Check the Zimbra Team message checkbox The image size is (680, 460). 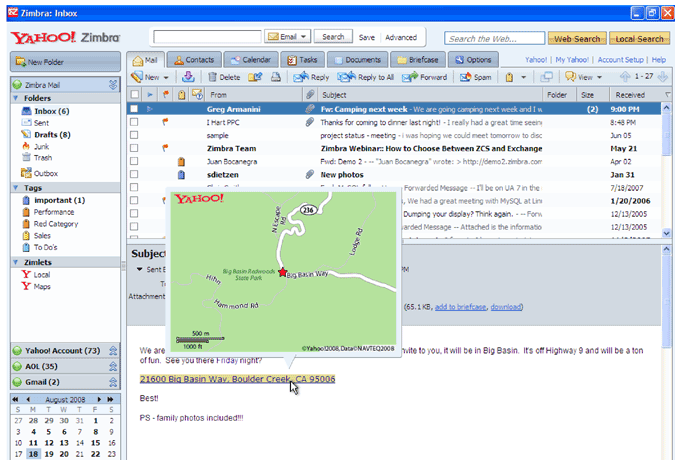(x=134, y=147)
